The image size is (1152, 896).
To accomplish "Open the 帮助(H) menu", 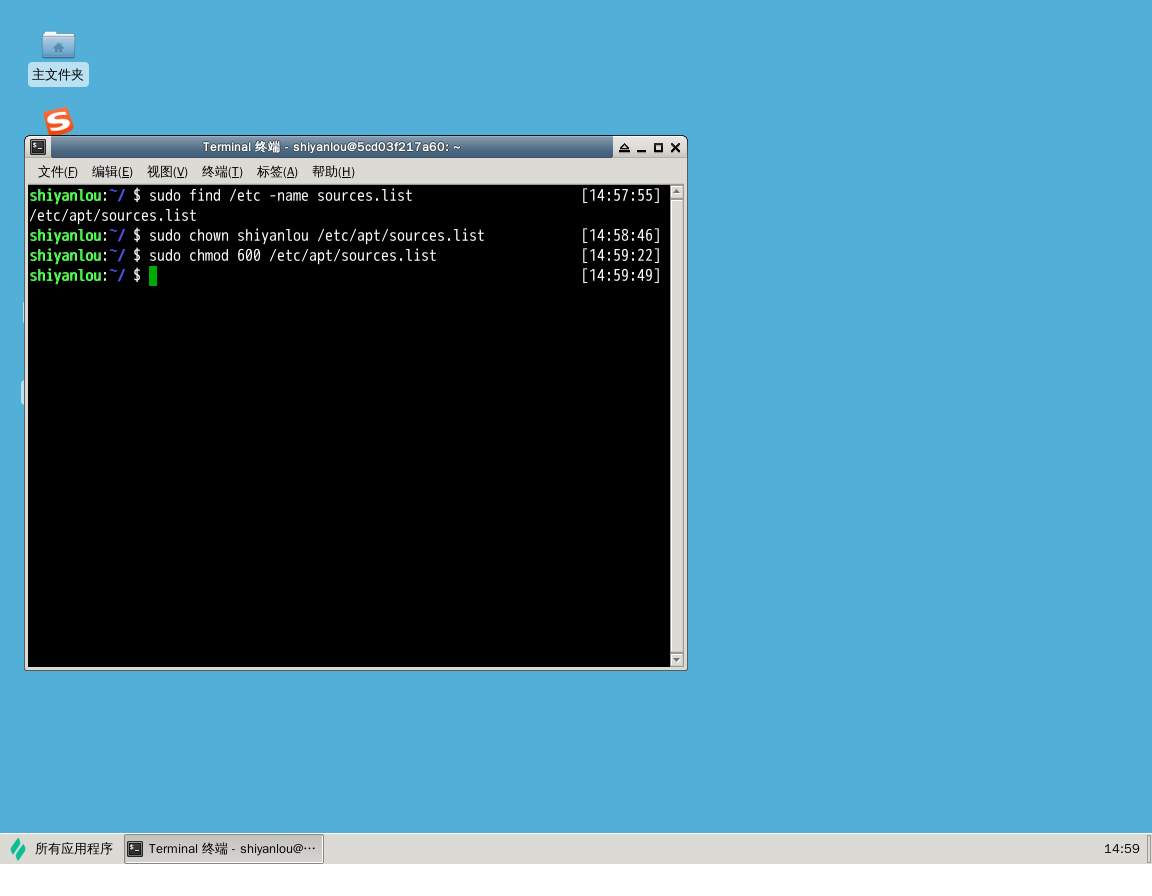I will [333, 172].
